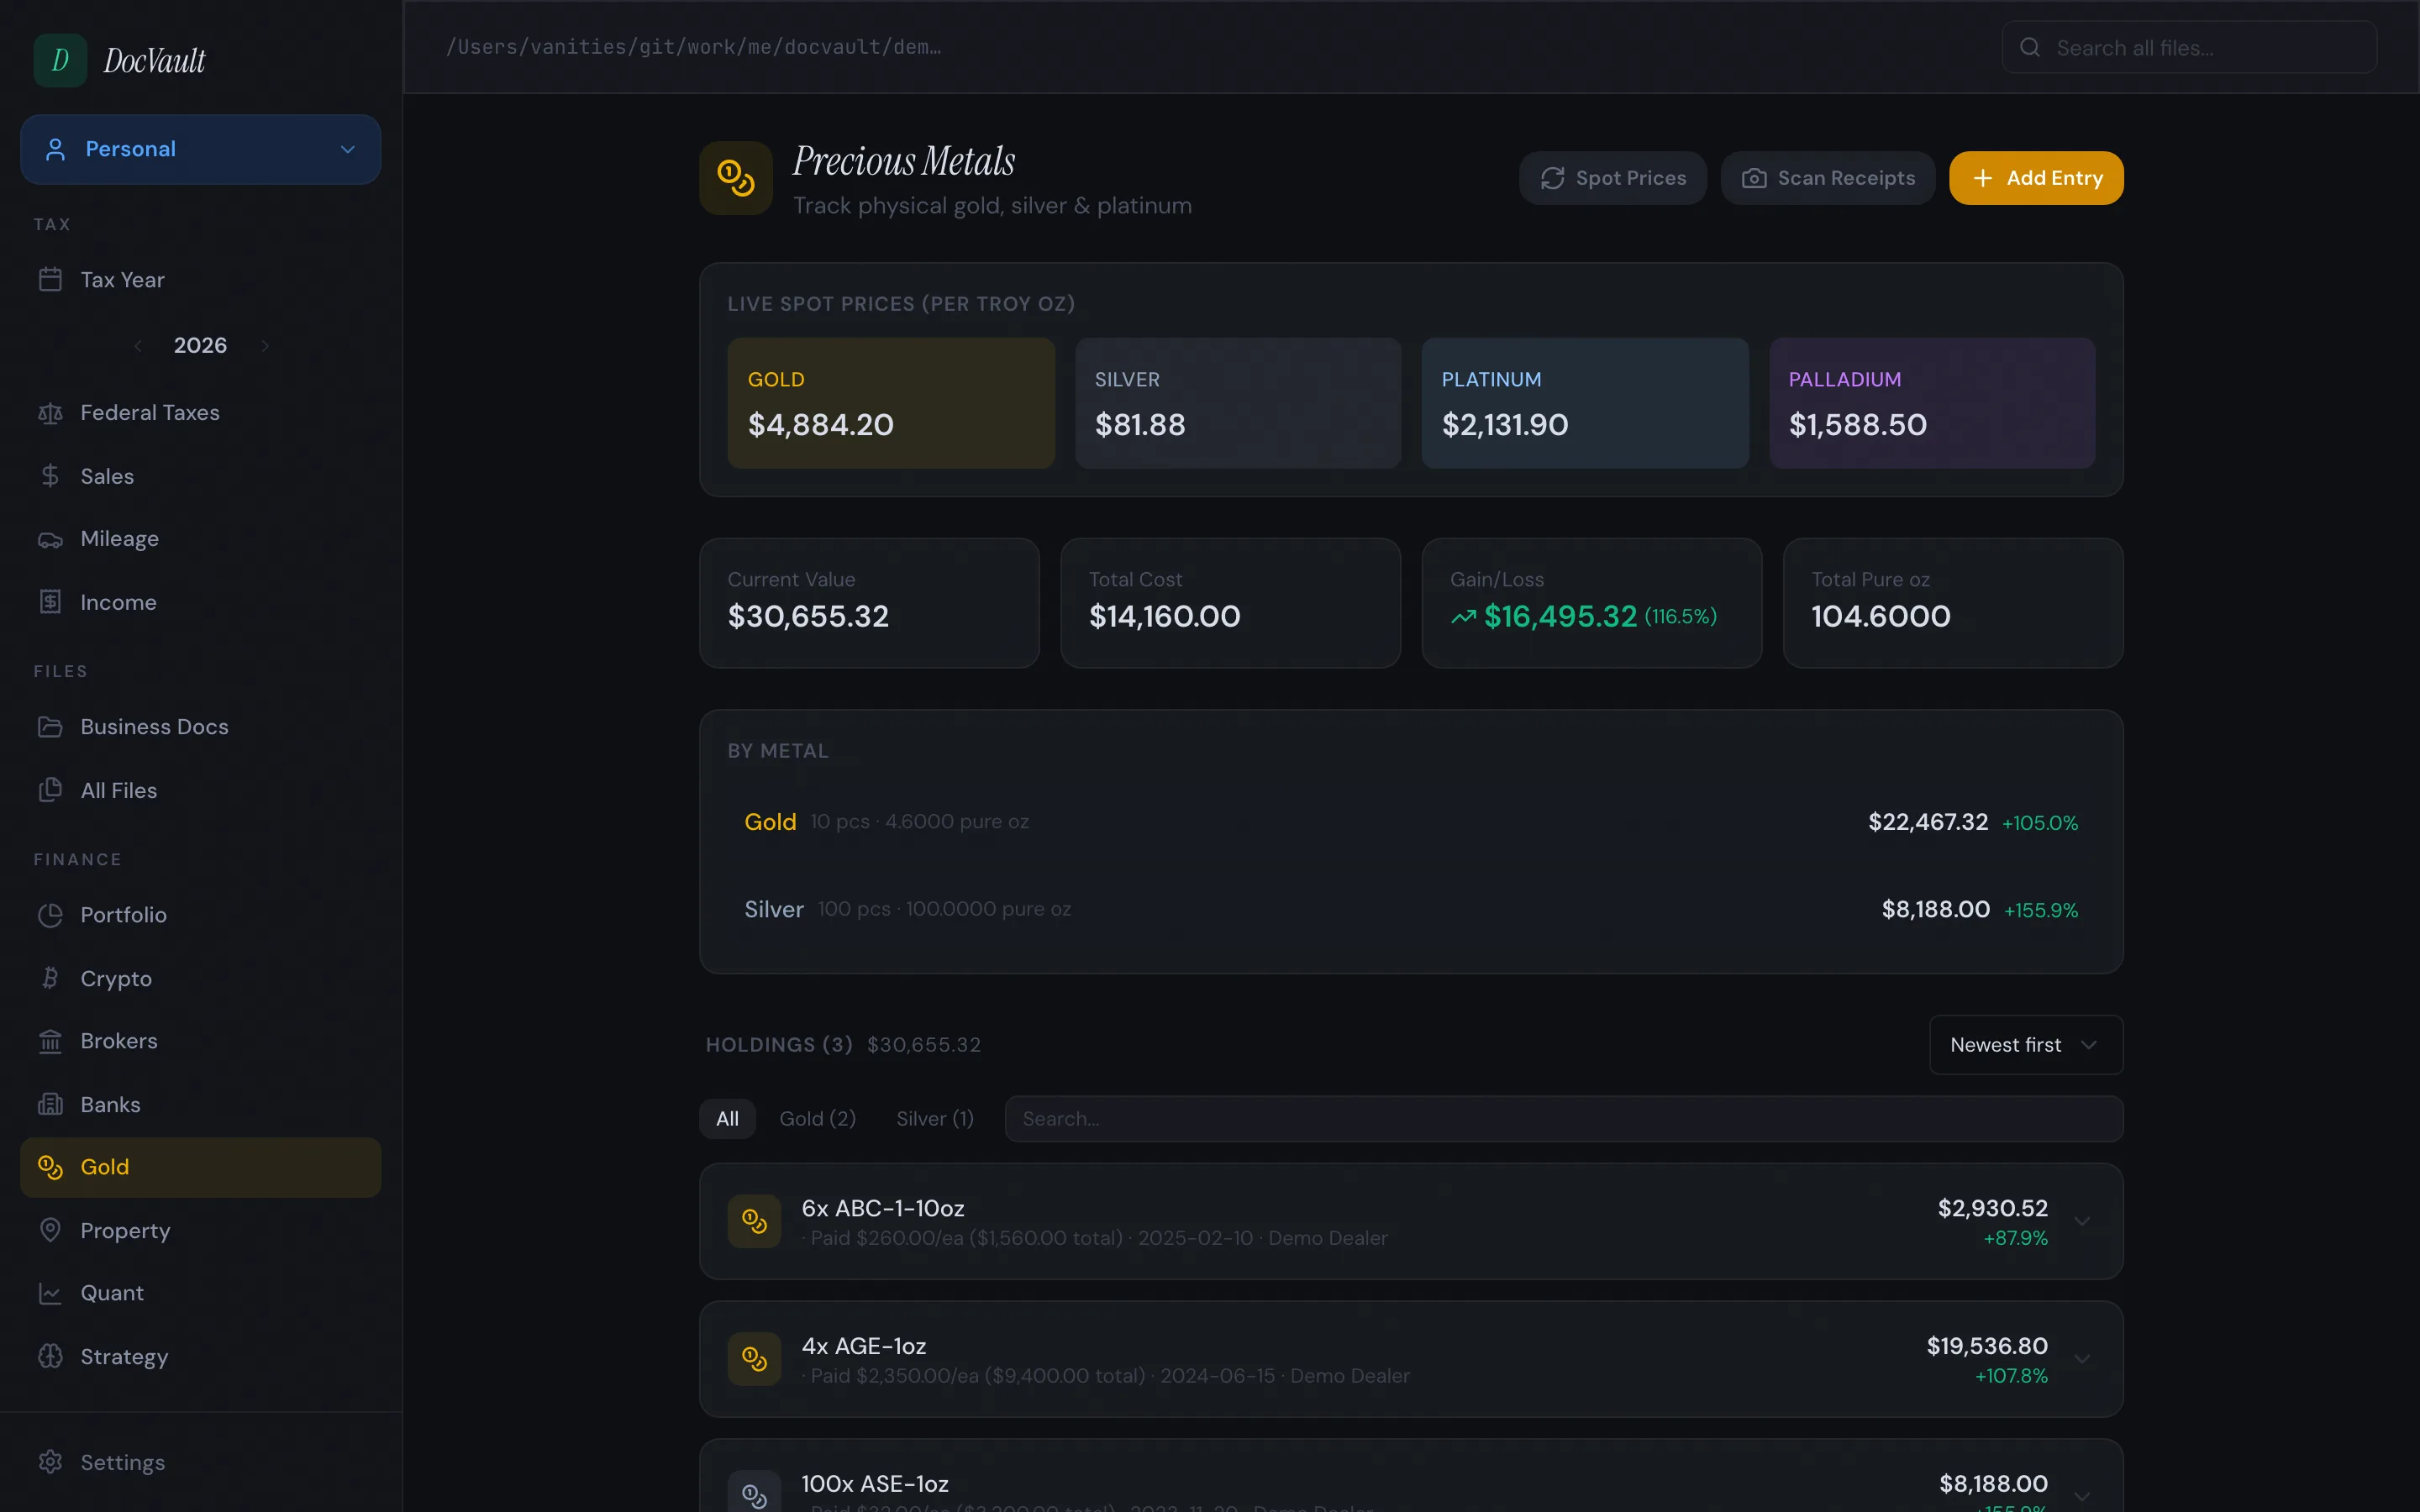The image size is (2420, 1512).
Task: Click the Scan Receipts button
Action: [1827, 178]
